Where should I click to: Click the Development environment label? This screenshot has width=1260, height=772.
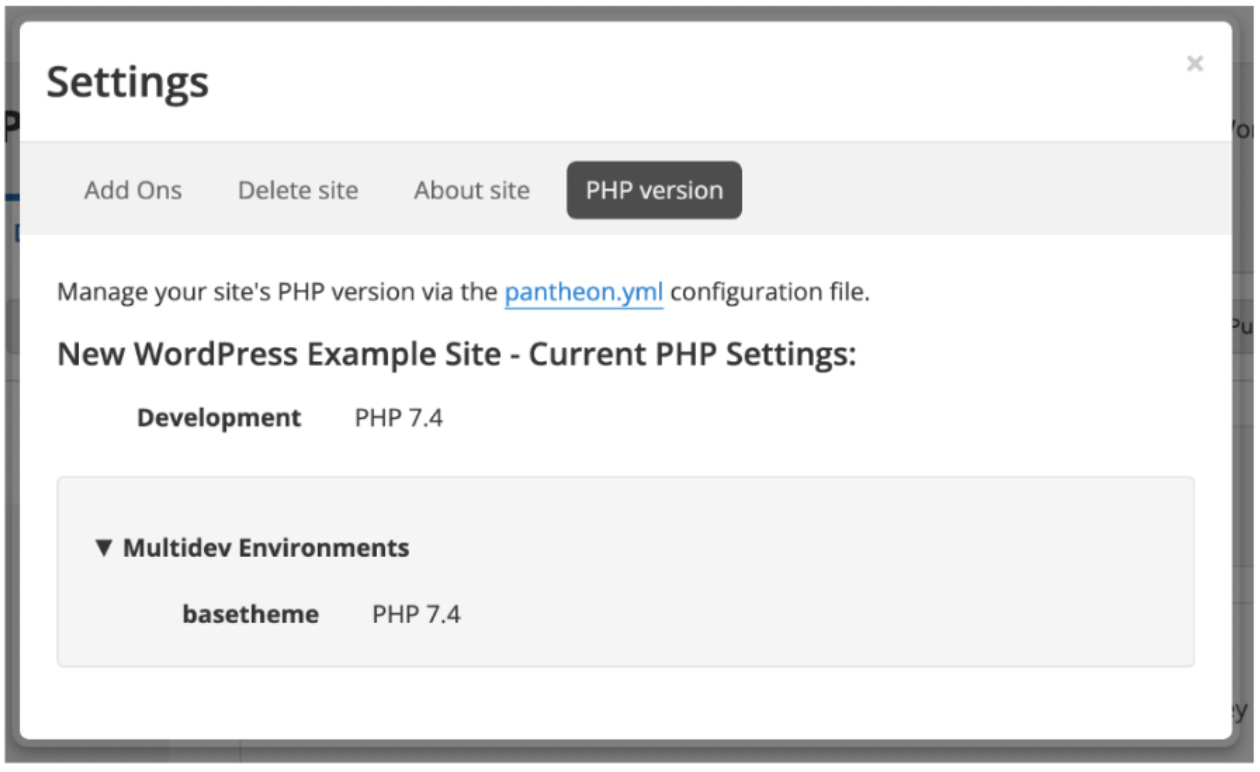[219, 418]
